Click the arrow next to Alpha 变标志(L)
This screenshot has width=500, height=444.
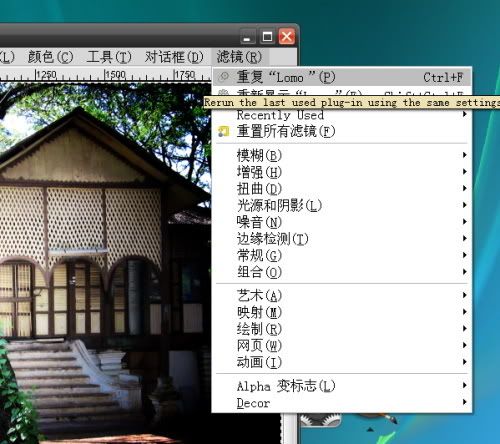(x=465, y=386)
